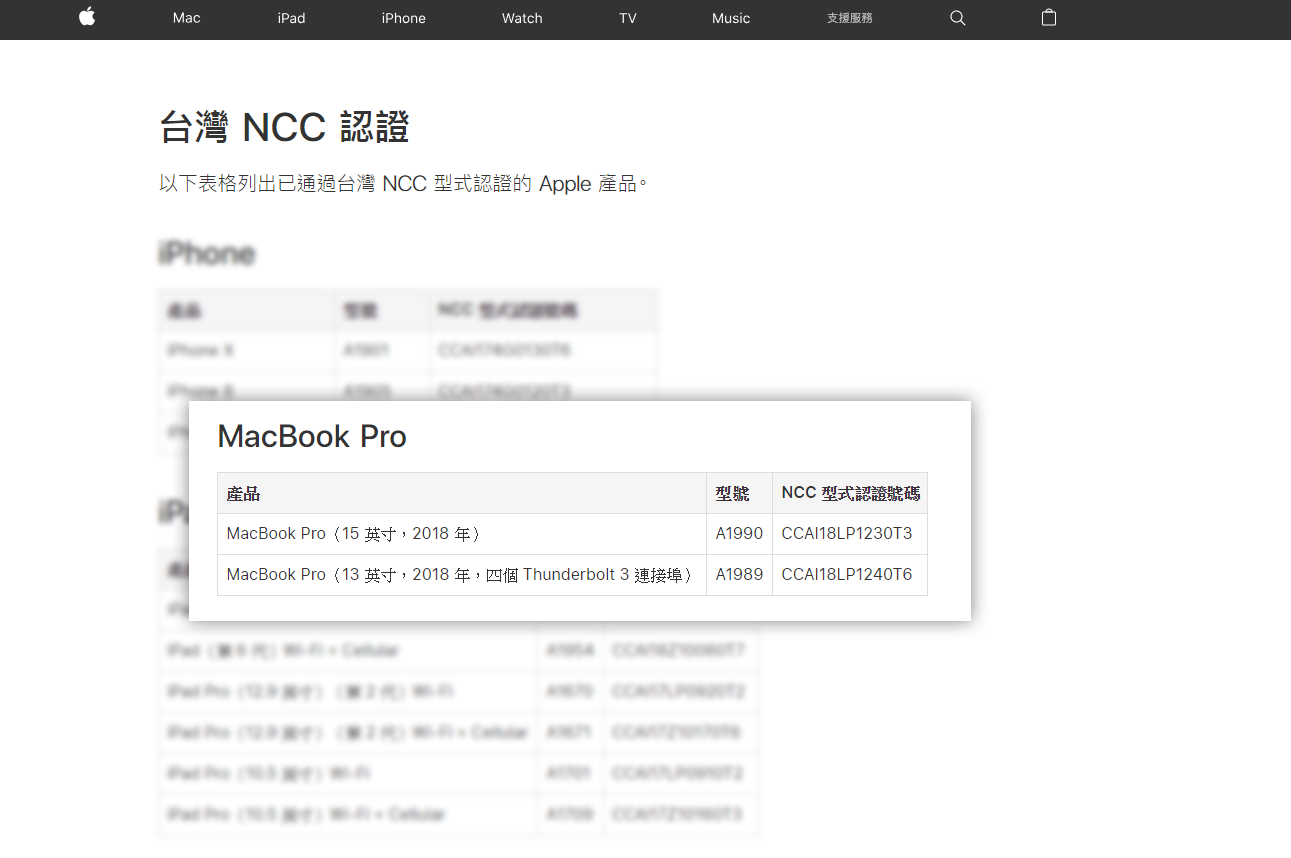Image resolution: width=1291 pixels, height=858 pixels.
Task: Select iPhone in the navigation bar
Action: [x=404, y=18]
